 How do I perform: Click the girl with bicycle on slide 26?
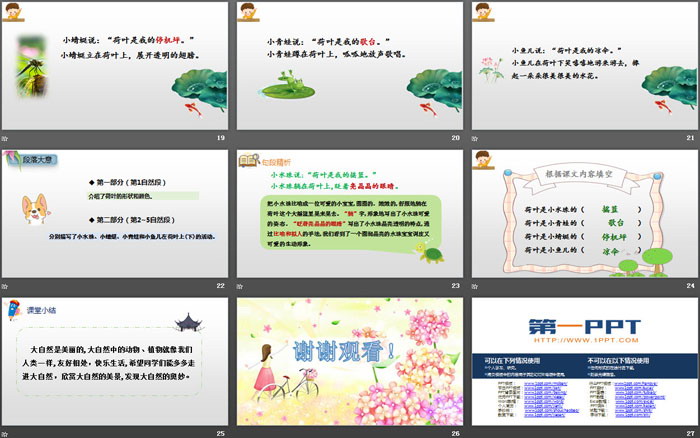click(x=285, y=373)
